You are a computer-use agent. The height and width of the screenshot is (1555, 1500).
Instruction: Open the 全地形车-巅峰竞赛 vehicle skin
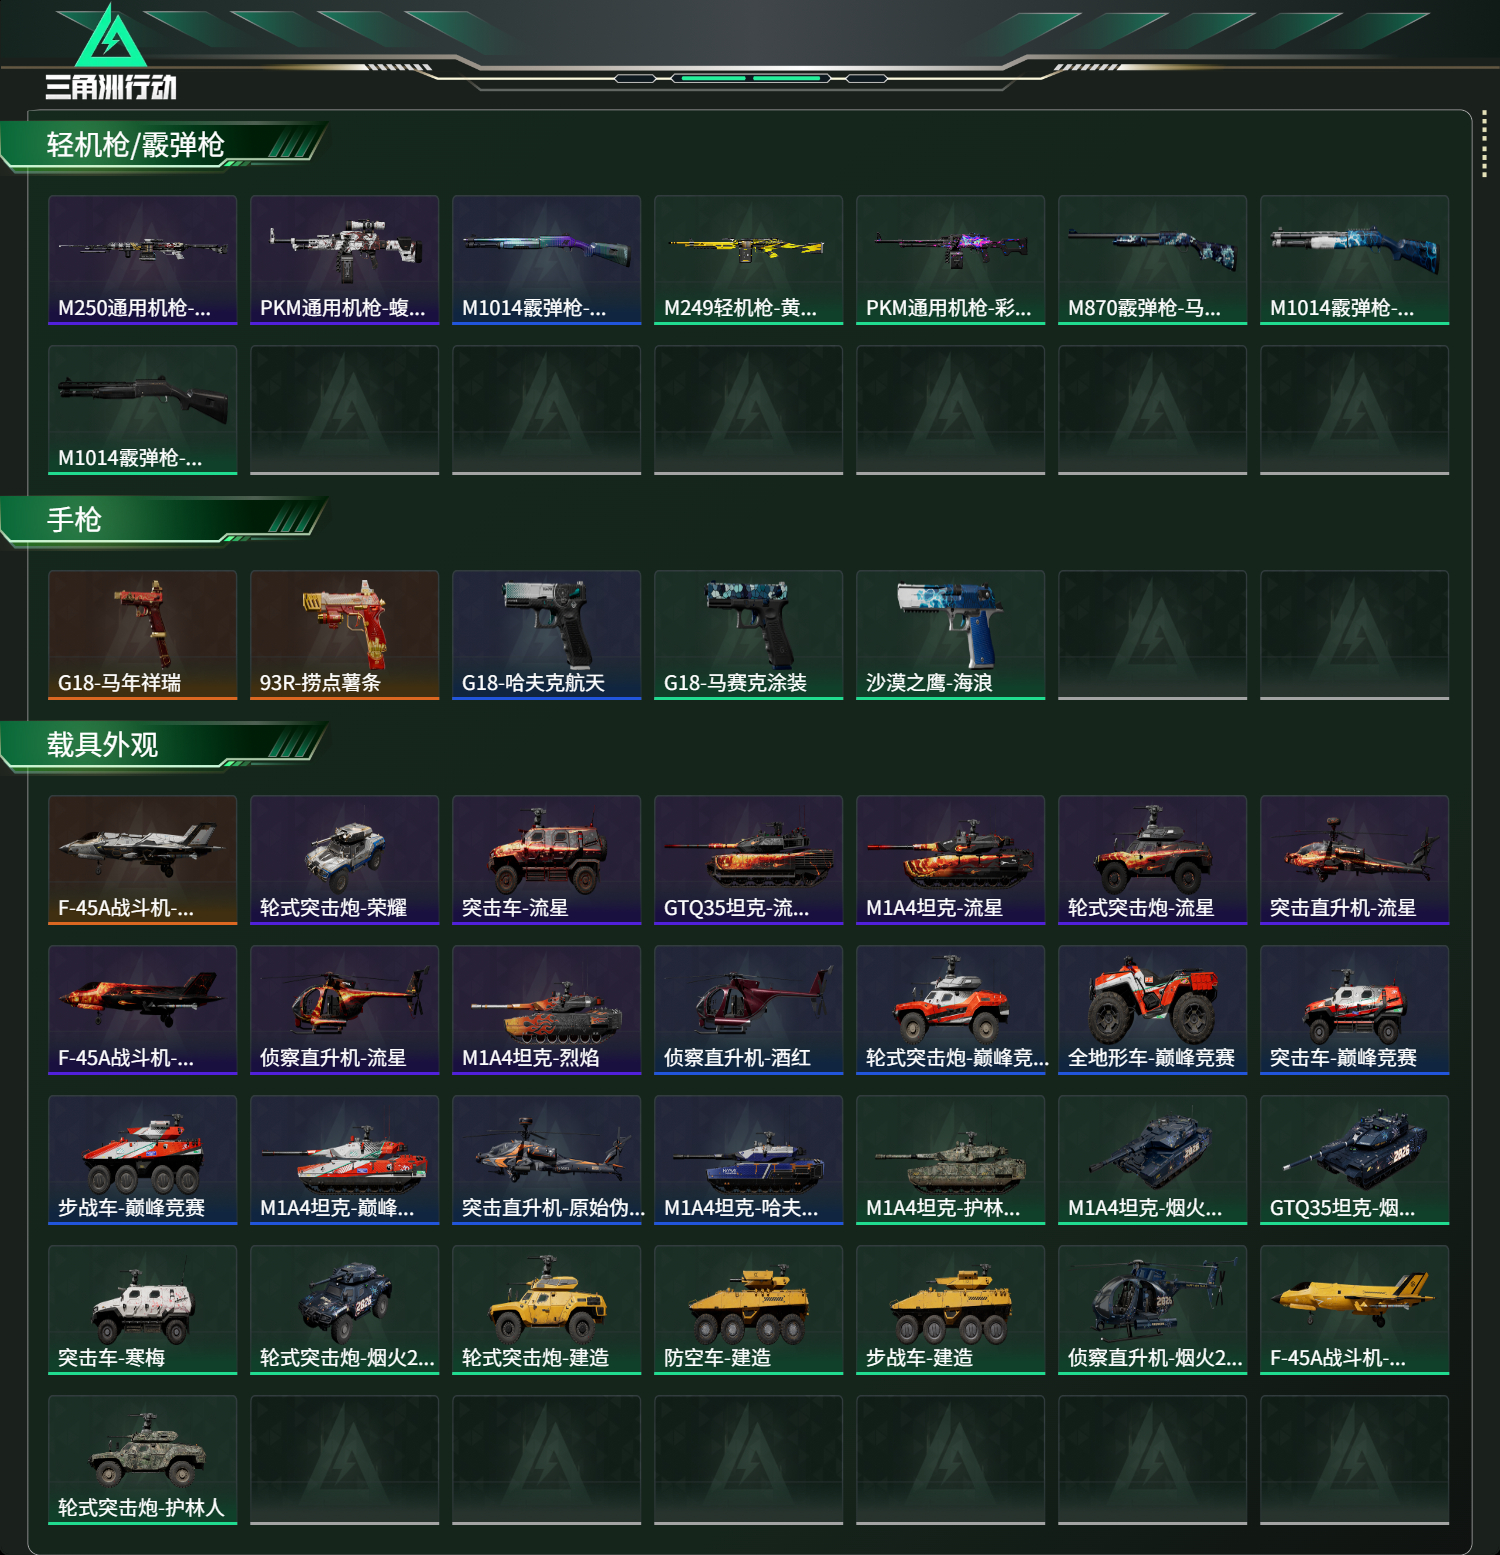point(1153,1009)
